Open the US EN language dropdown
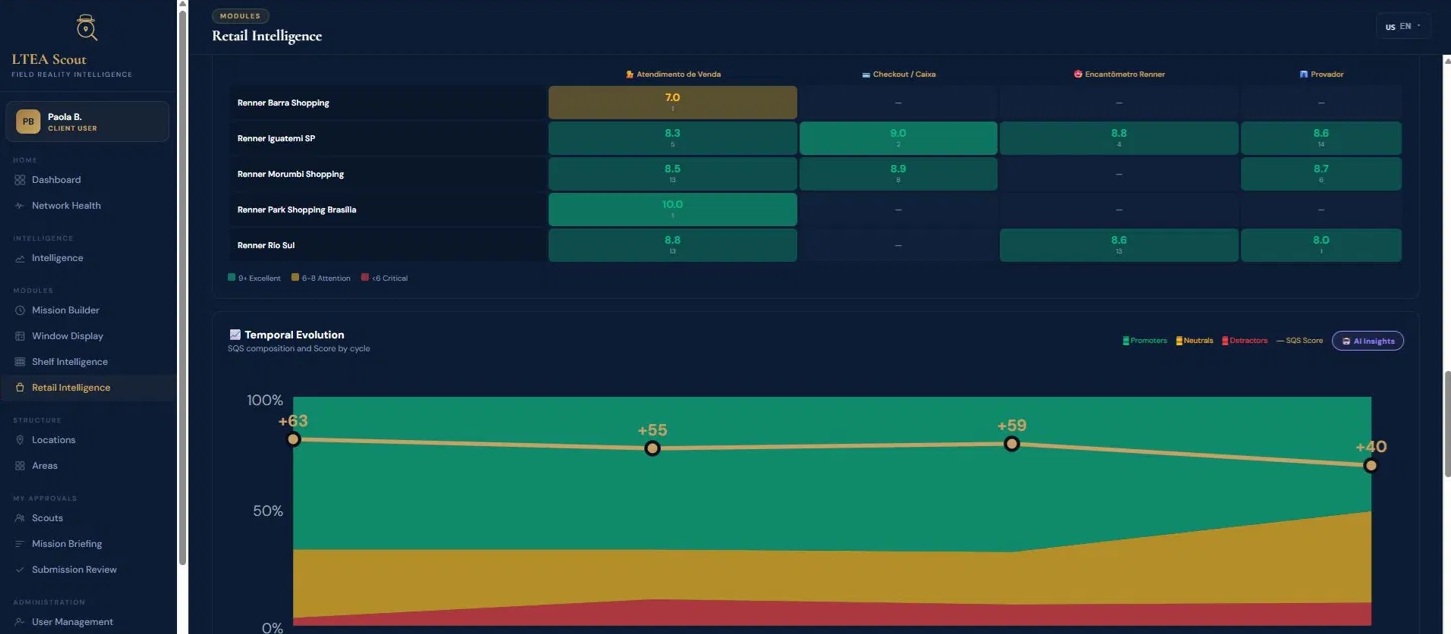Screen dimensions: 1451x634 (1404, 26)
